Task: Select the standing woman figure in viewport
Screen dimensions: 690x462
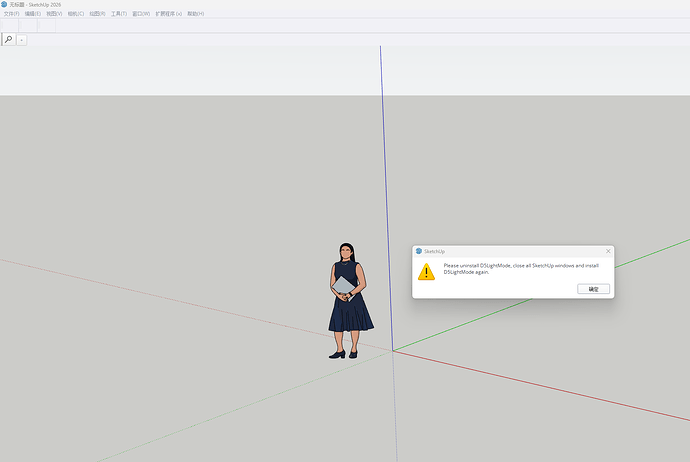Action: point(350,301)
